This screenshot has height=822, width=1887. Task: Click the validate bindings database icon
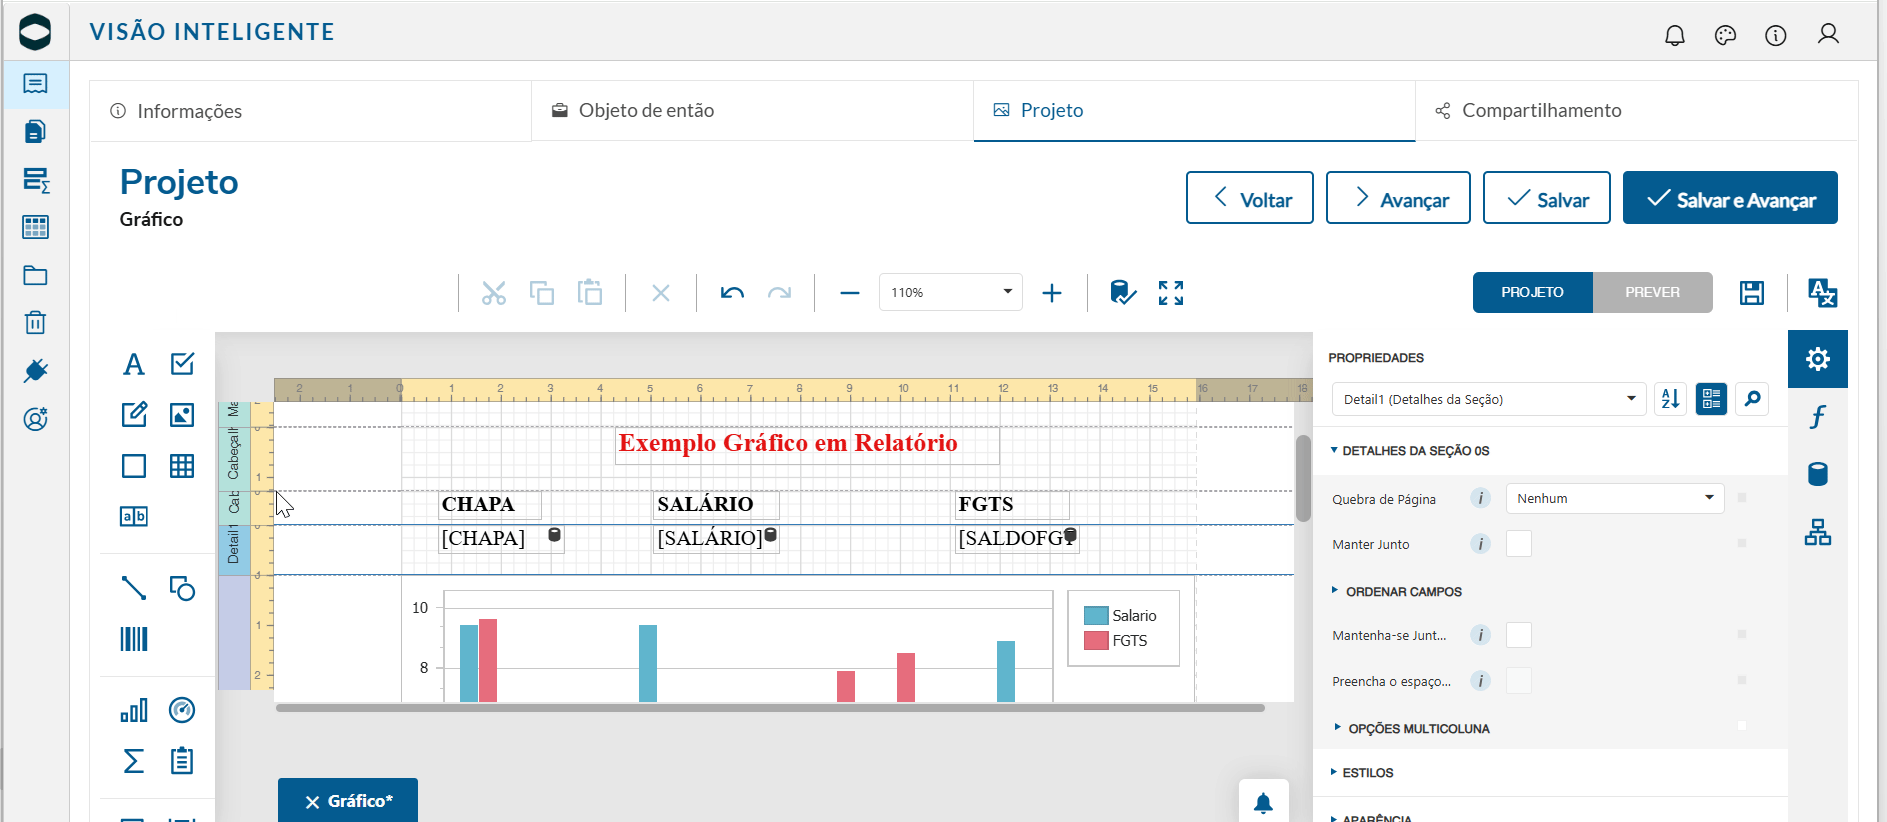tap(1123, 293)
